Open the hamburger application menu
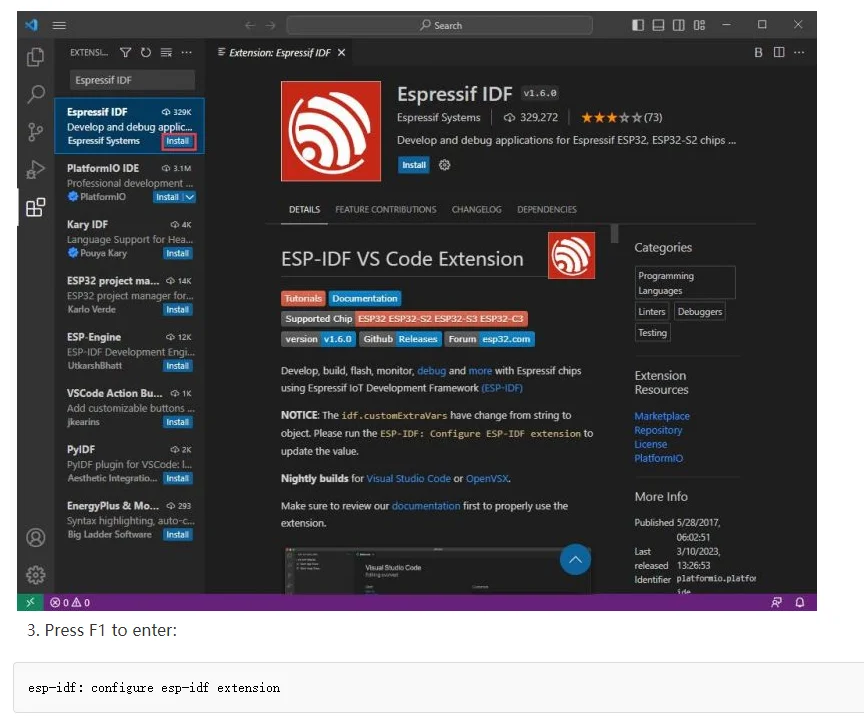 [x=59, y=25]
